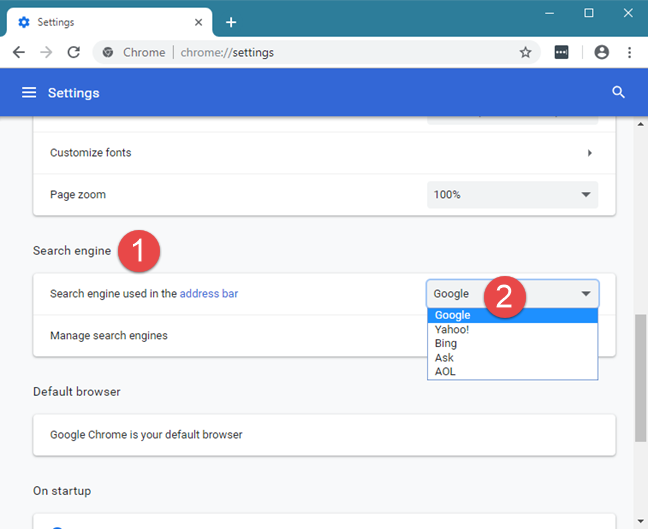Image resolution: width=648 pixels, height=529 pixels.
Task: Choose Yahoo! as search engine
Action: click(512, 329)
